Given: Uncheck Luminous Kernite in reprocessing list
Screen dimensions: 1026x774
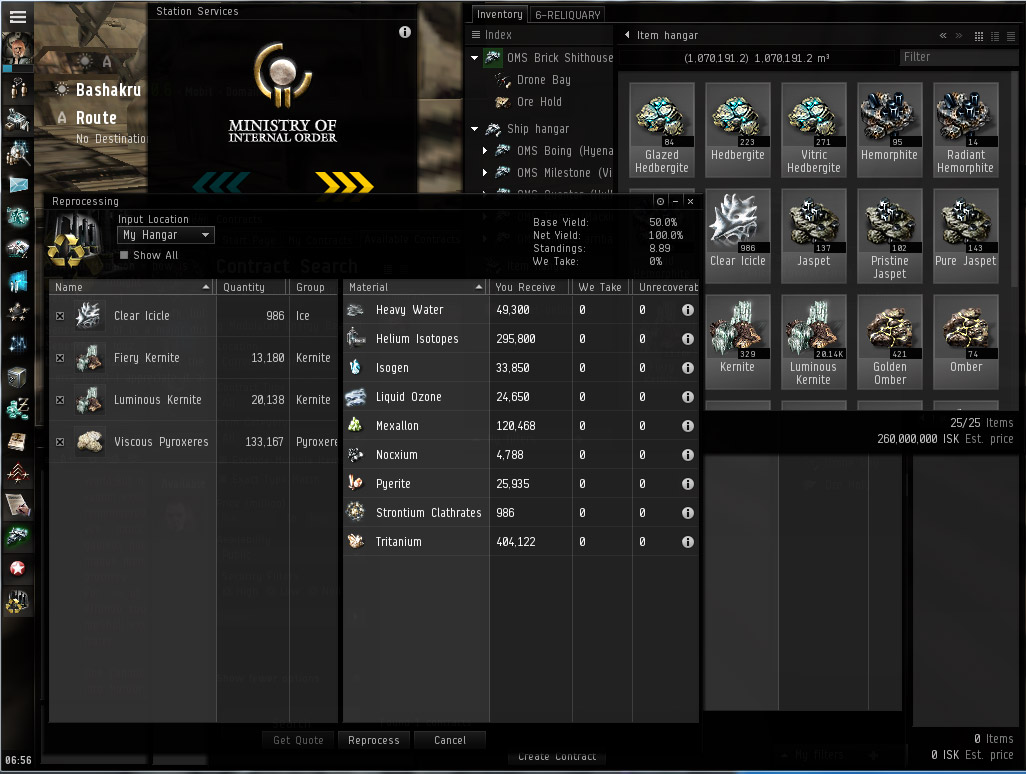Looking at the screenshot, I should pyautogui.click(x=60, y=400).
